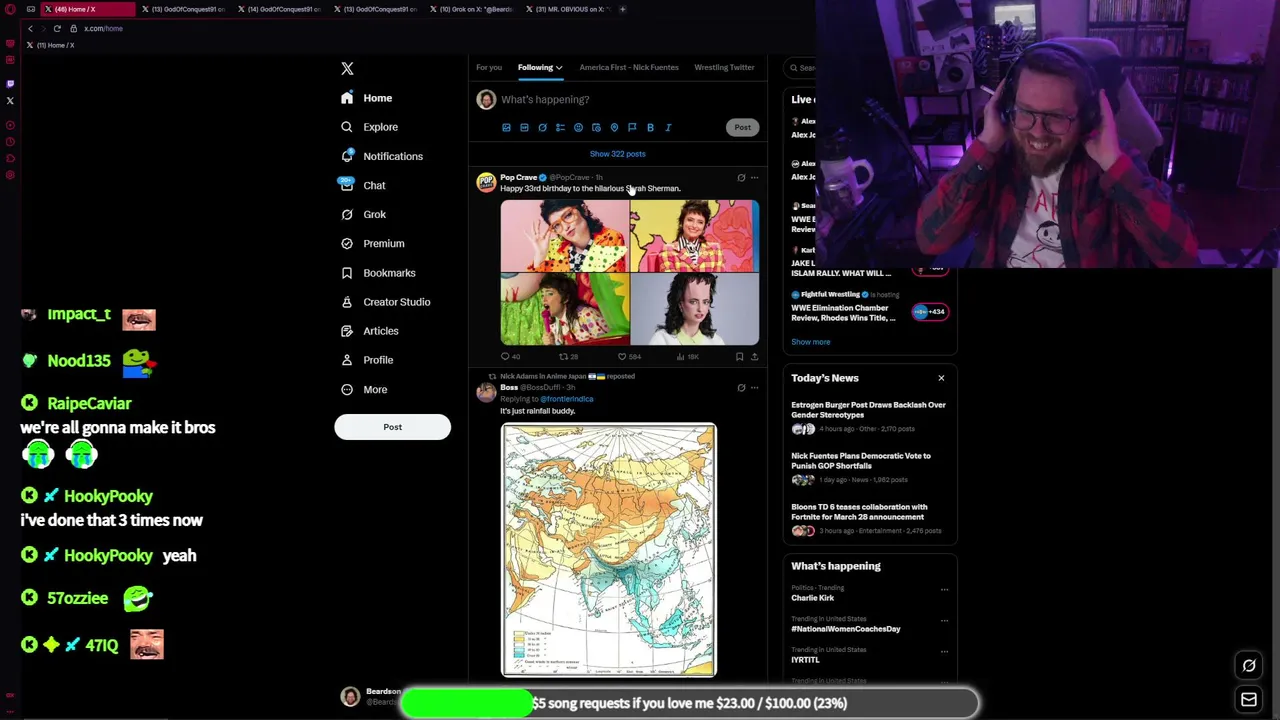Click Show more under live events
The image size is (1280, 720).
(810, 342)
